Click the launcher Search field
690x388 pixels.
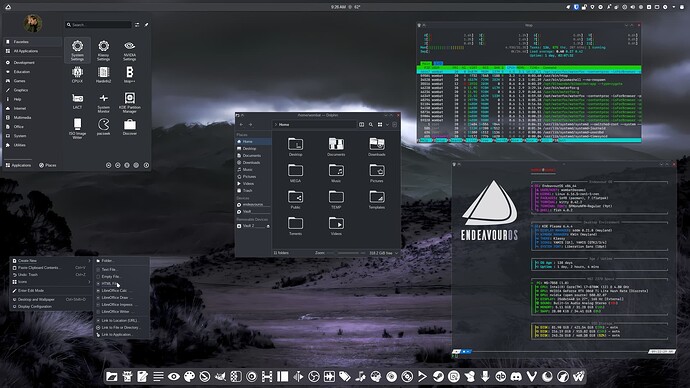coord(99,25)
